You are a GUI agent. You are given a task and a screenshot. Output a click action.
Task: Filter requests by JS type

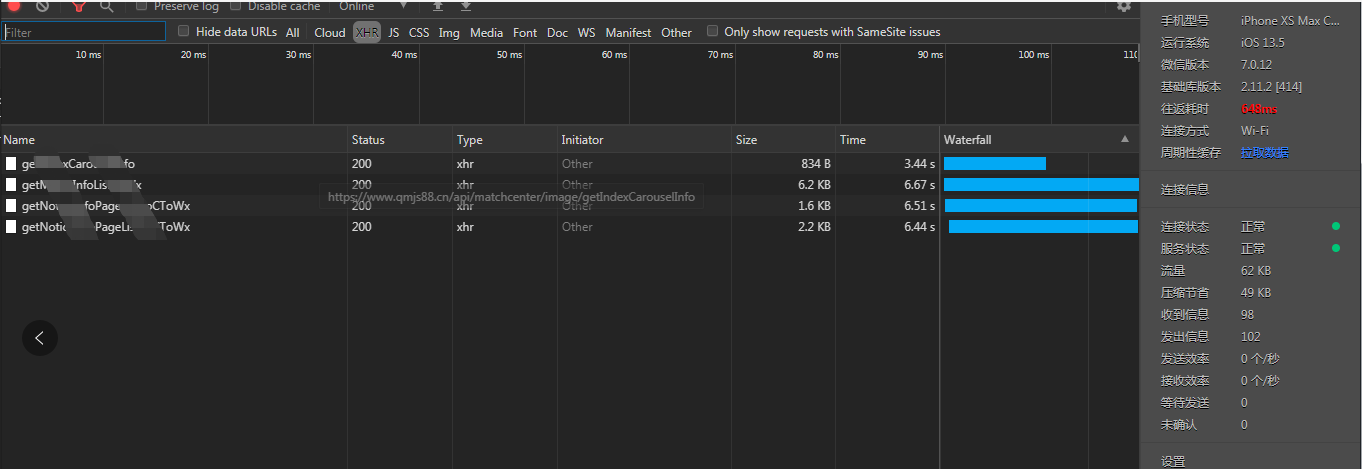pos(393,32)
